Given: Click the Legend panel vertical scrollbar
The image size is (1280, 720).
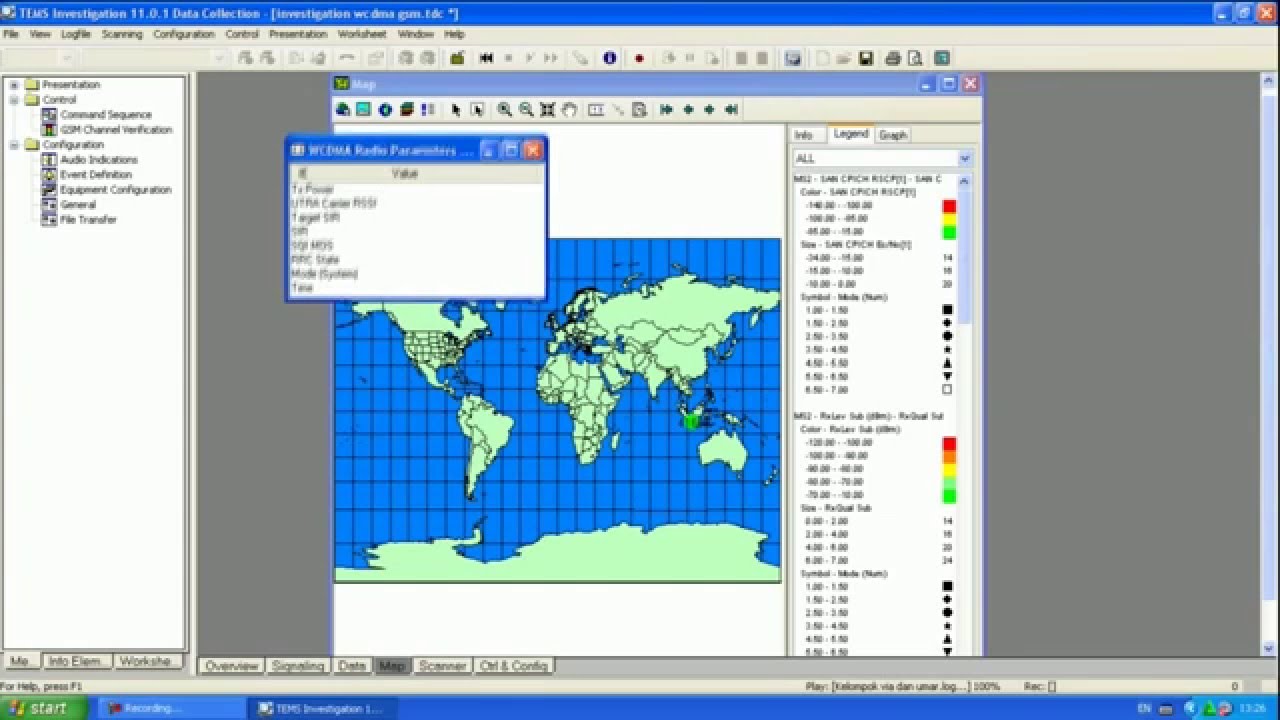Looking at the screenshot, I should coord(965,415).
